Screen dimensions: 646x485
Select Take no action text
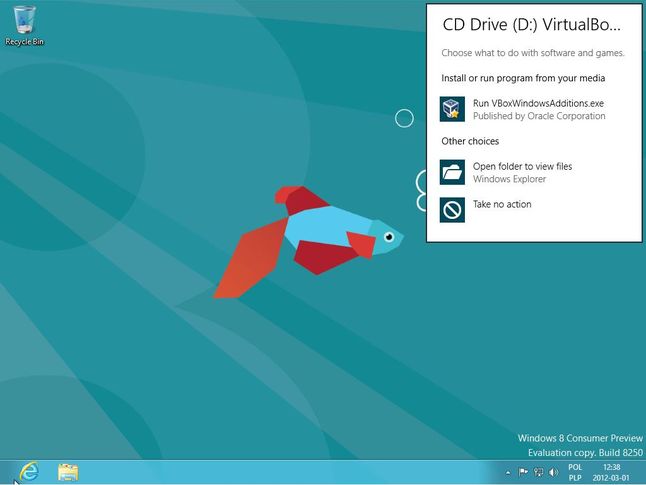(x=502, y=204)
